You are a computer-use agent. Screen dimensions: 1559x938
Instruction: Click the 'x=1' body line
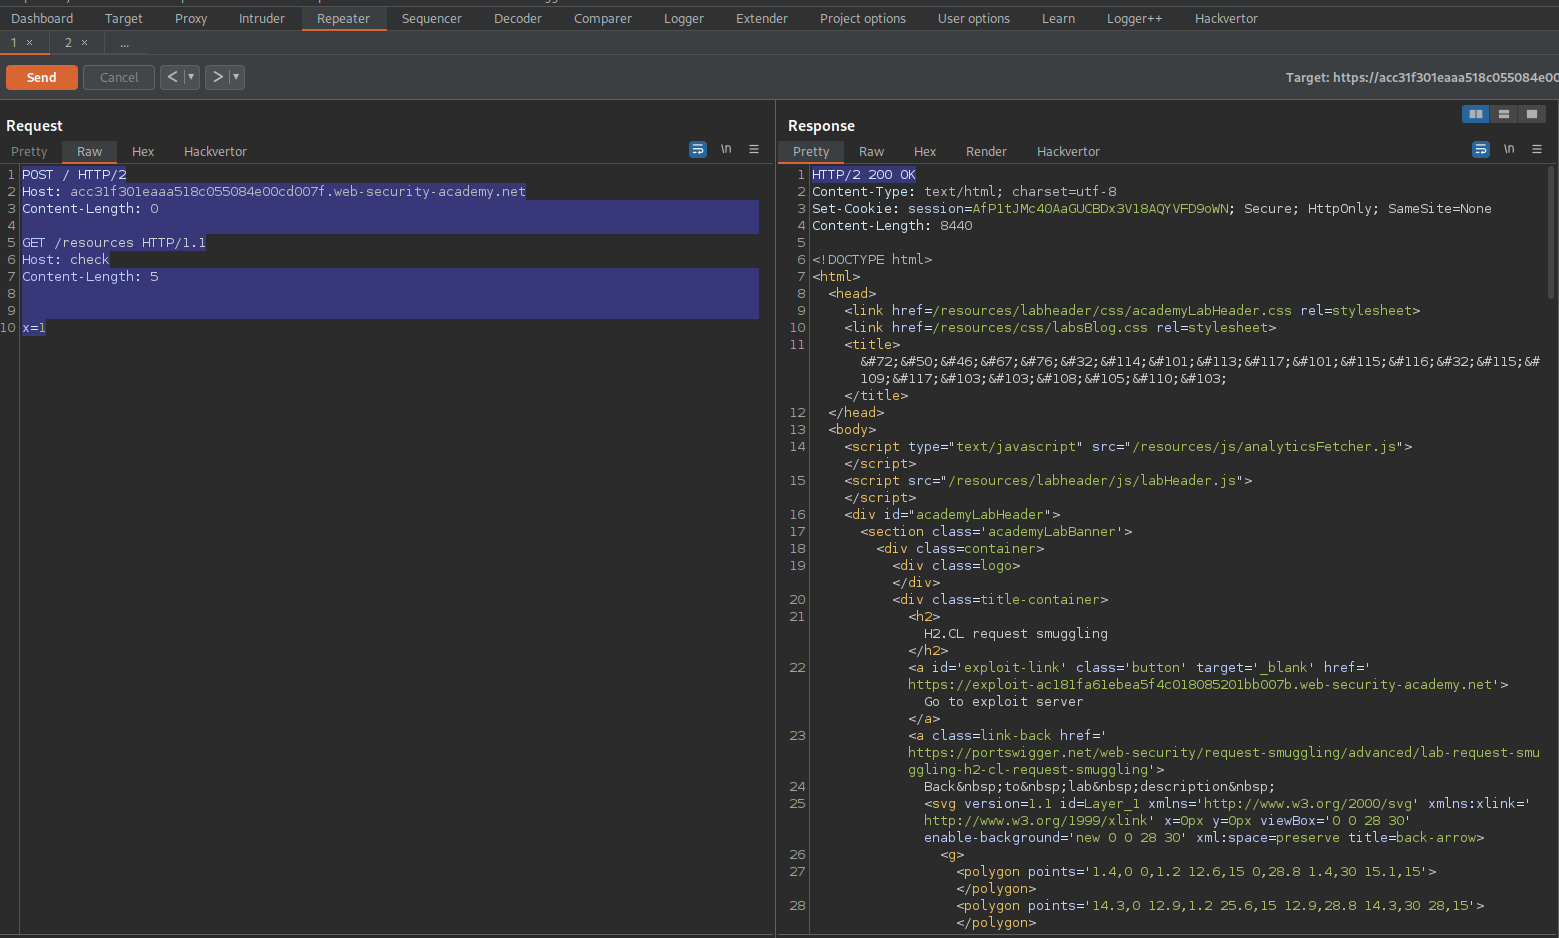point(34,327)
